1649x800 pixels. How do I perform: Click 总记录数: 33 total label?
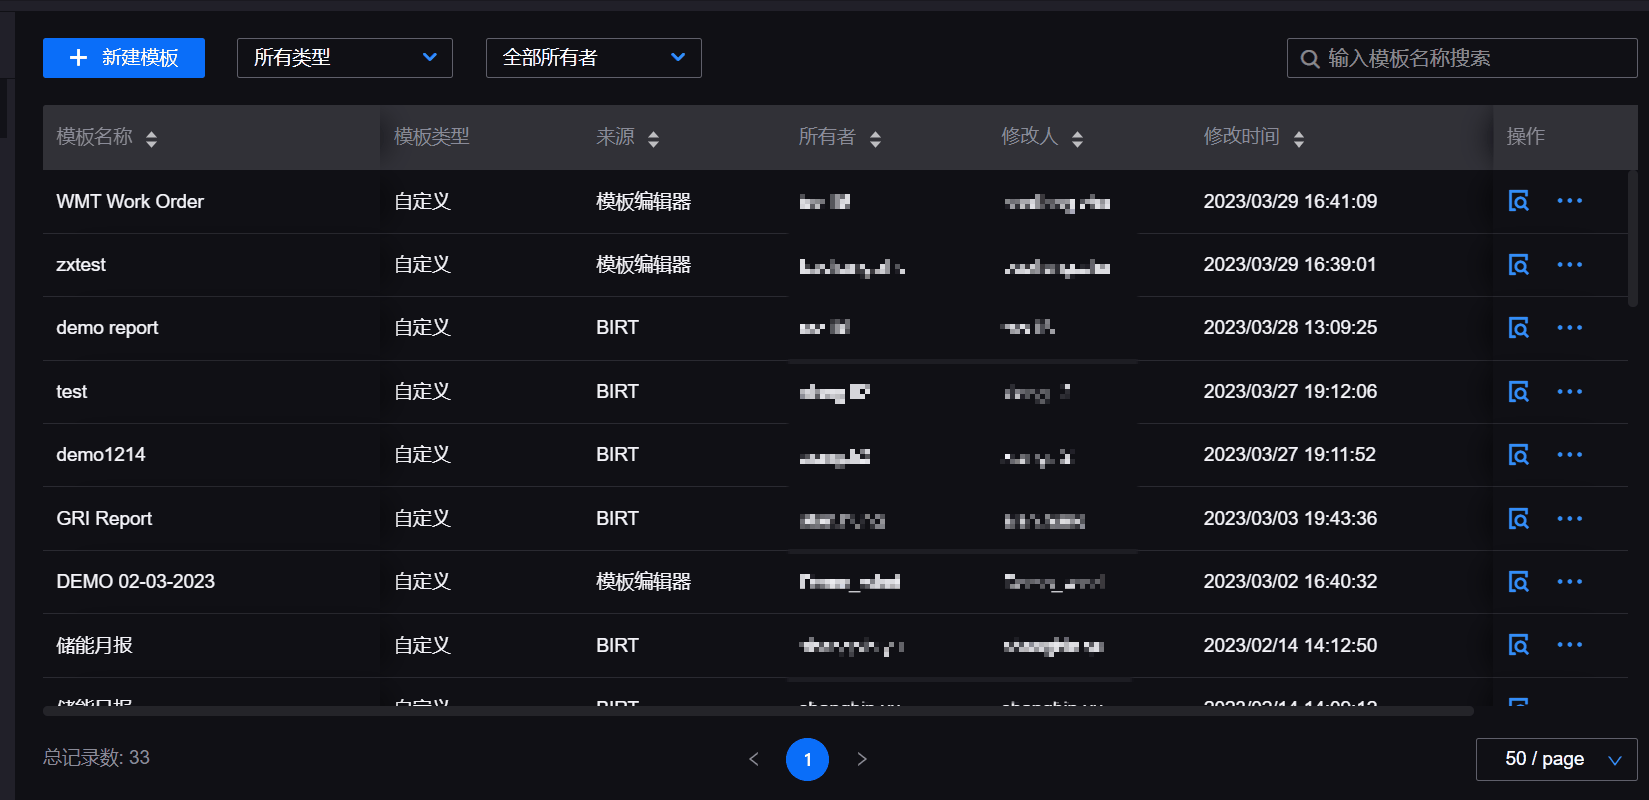pyautogui.click(x=96, y=758)
